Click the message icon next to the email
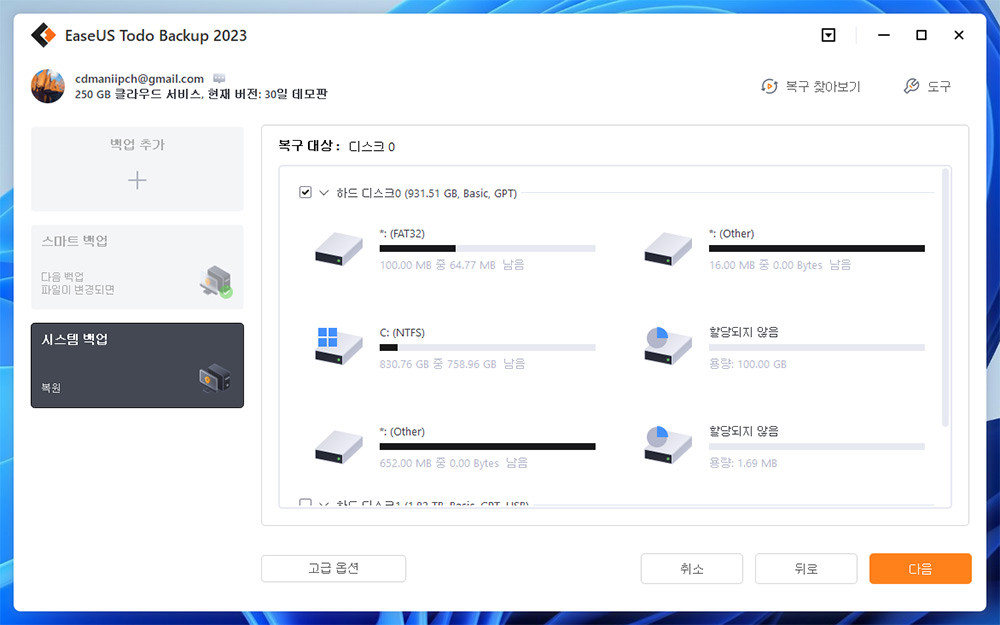The image size is (1000, 625). point(219,78)
